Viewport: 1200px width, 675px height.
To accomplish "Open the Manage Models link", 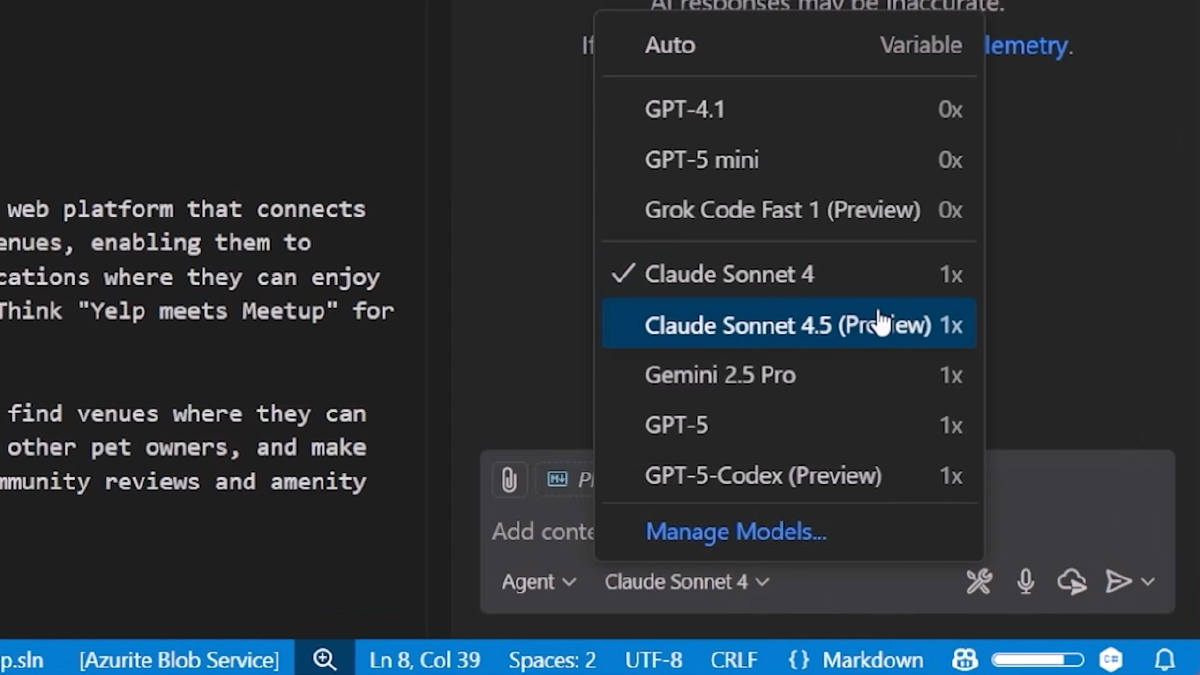I will [736, 532].
